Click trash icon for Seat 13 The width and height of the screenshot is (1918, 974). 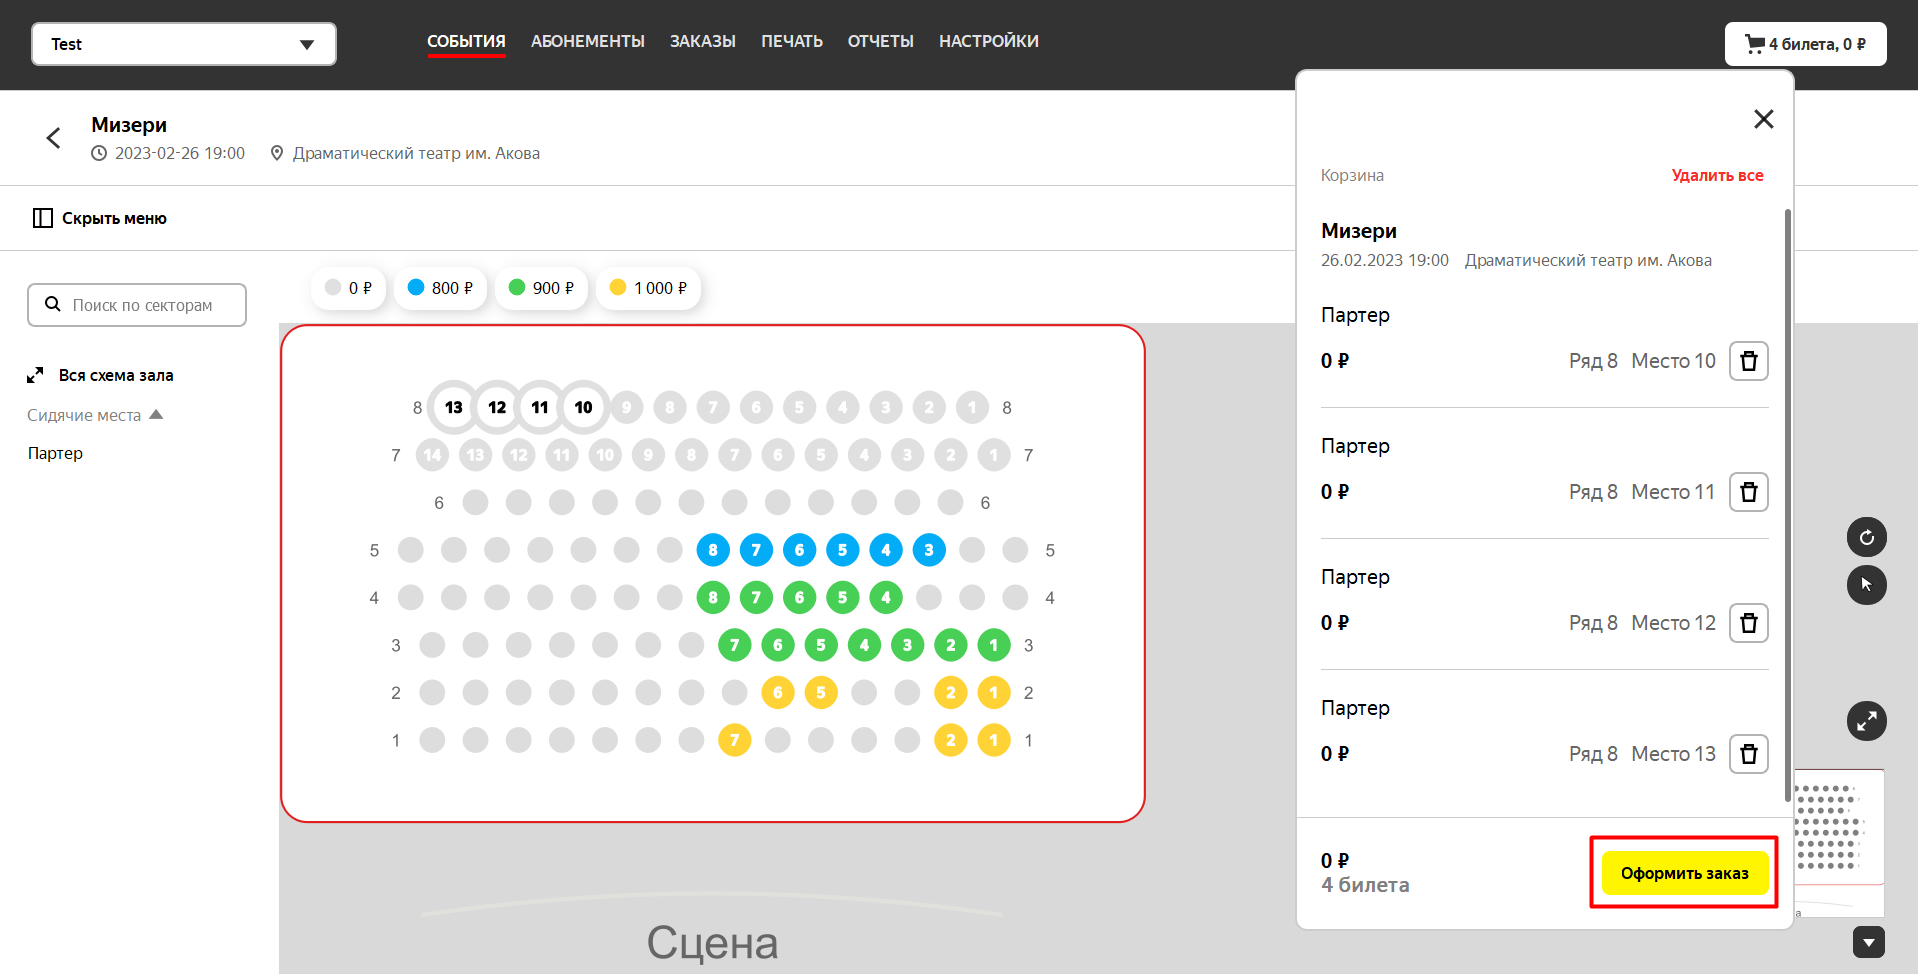pyautogui.click(x=1748, y=754)
